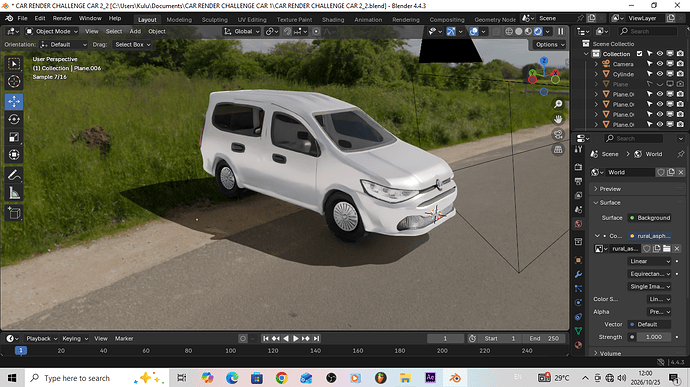Click the viewport pan hand icon
This screenshot has width=690, height=387.
pyautogui.click(x=558, y=119)
